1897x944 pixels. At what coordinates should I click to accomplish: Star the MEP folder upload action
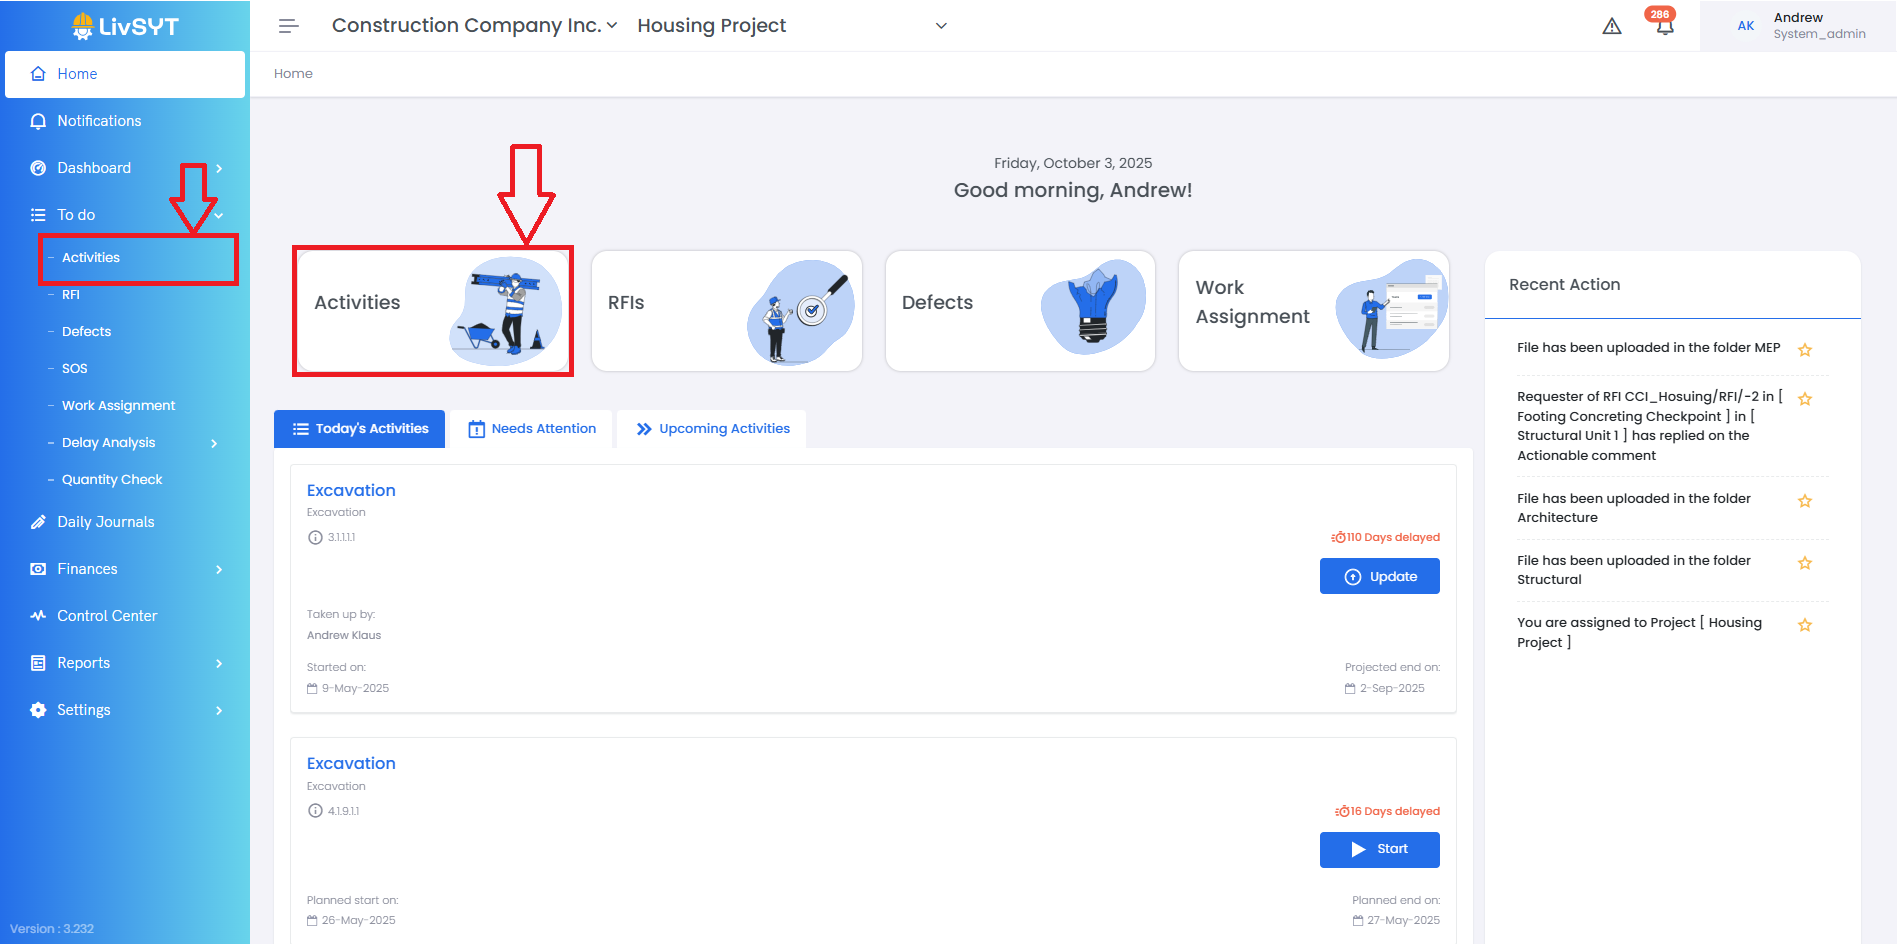pos(1805,350)
